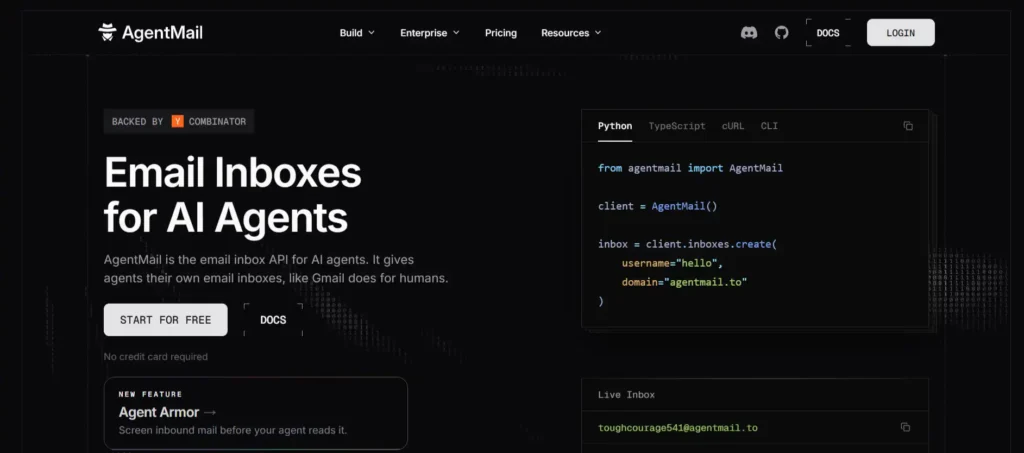
Task: Open the GitHub icon link
Action: tap(782, 33)
